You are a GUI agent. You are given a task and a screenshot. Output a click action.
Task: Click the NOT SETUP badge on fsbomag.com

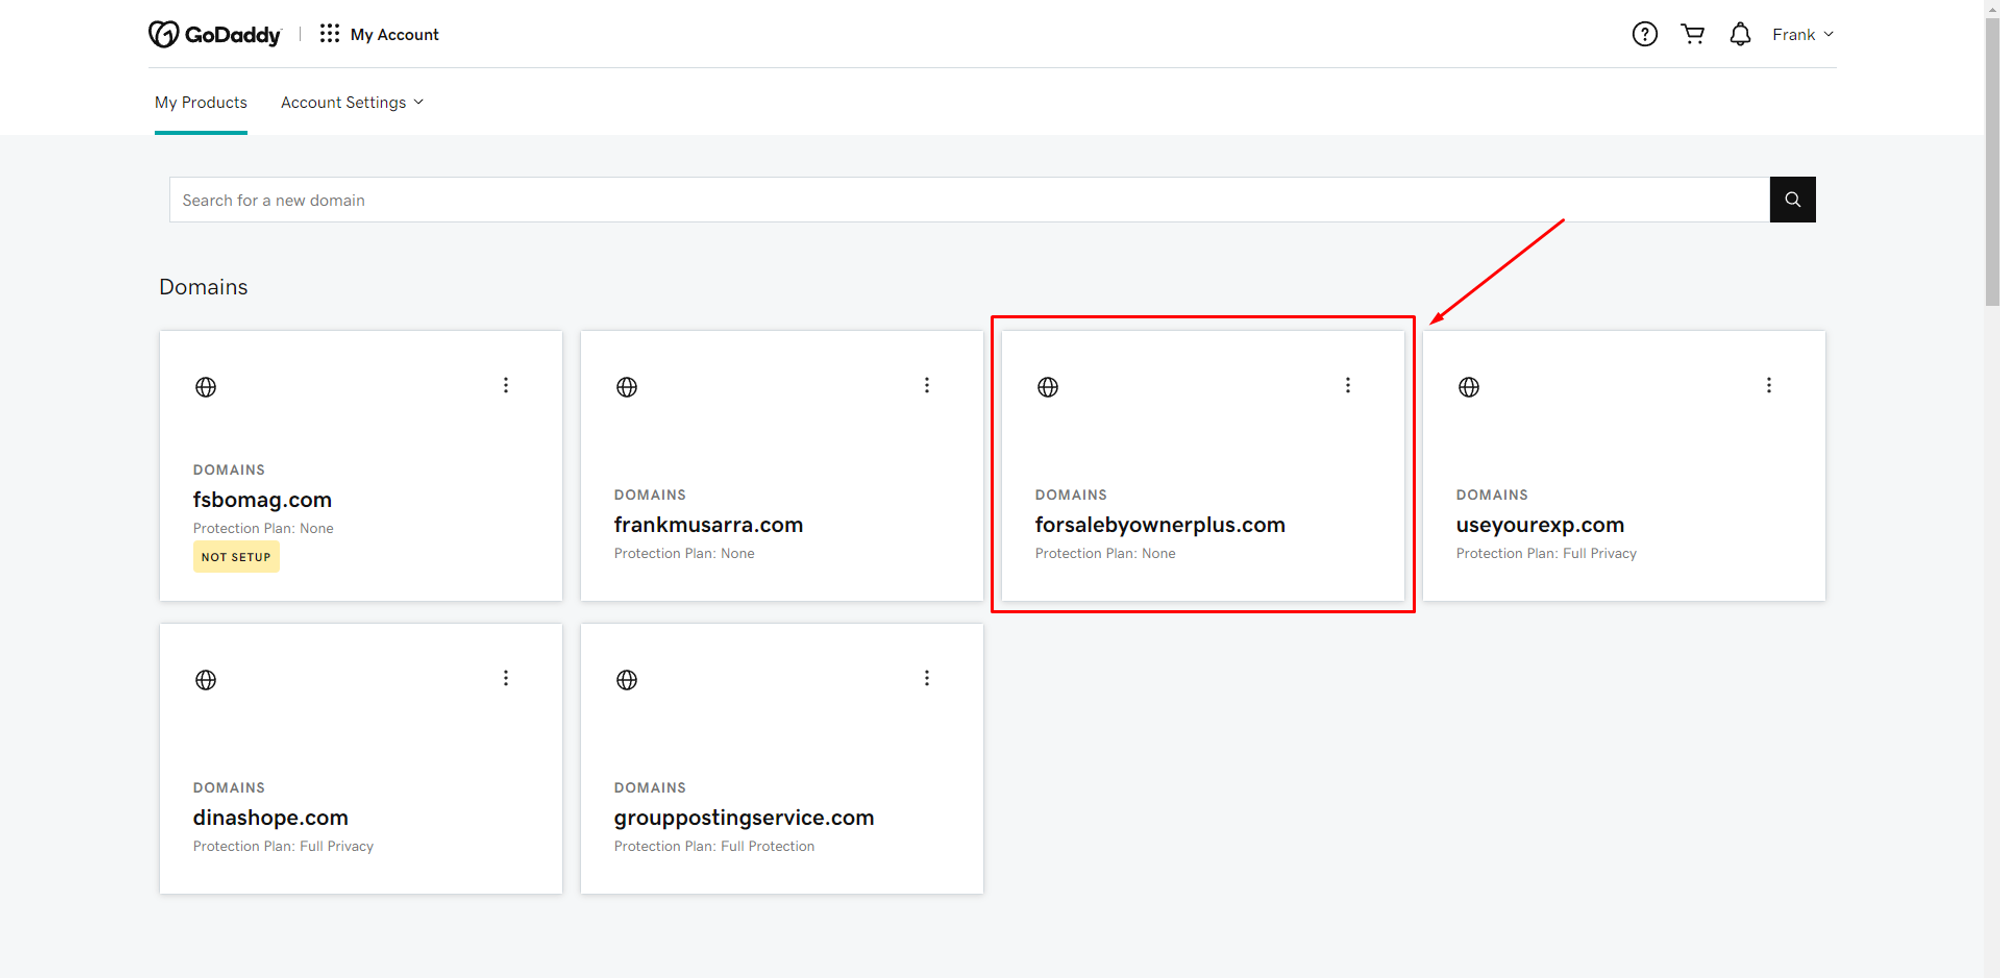[236, 557]
